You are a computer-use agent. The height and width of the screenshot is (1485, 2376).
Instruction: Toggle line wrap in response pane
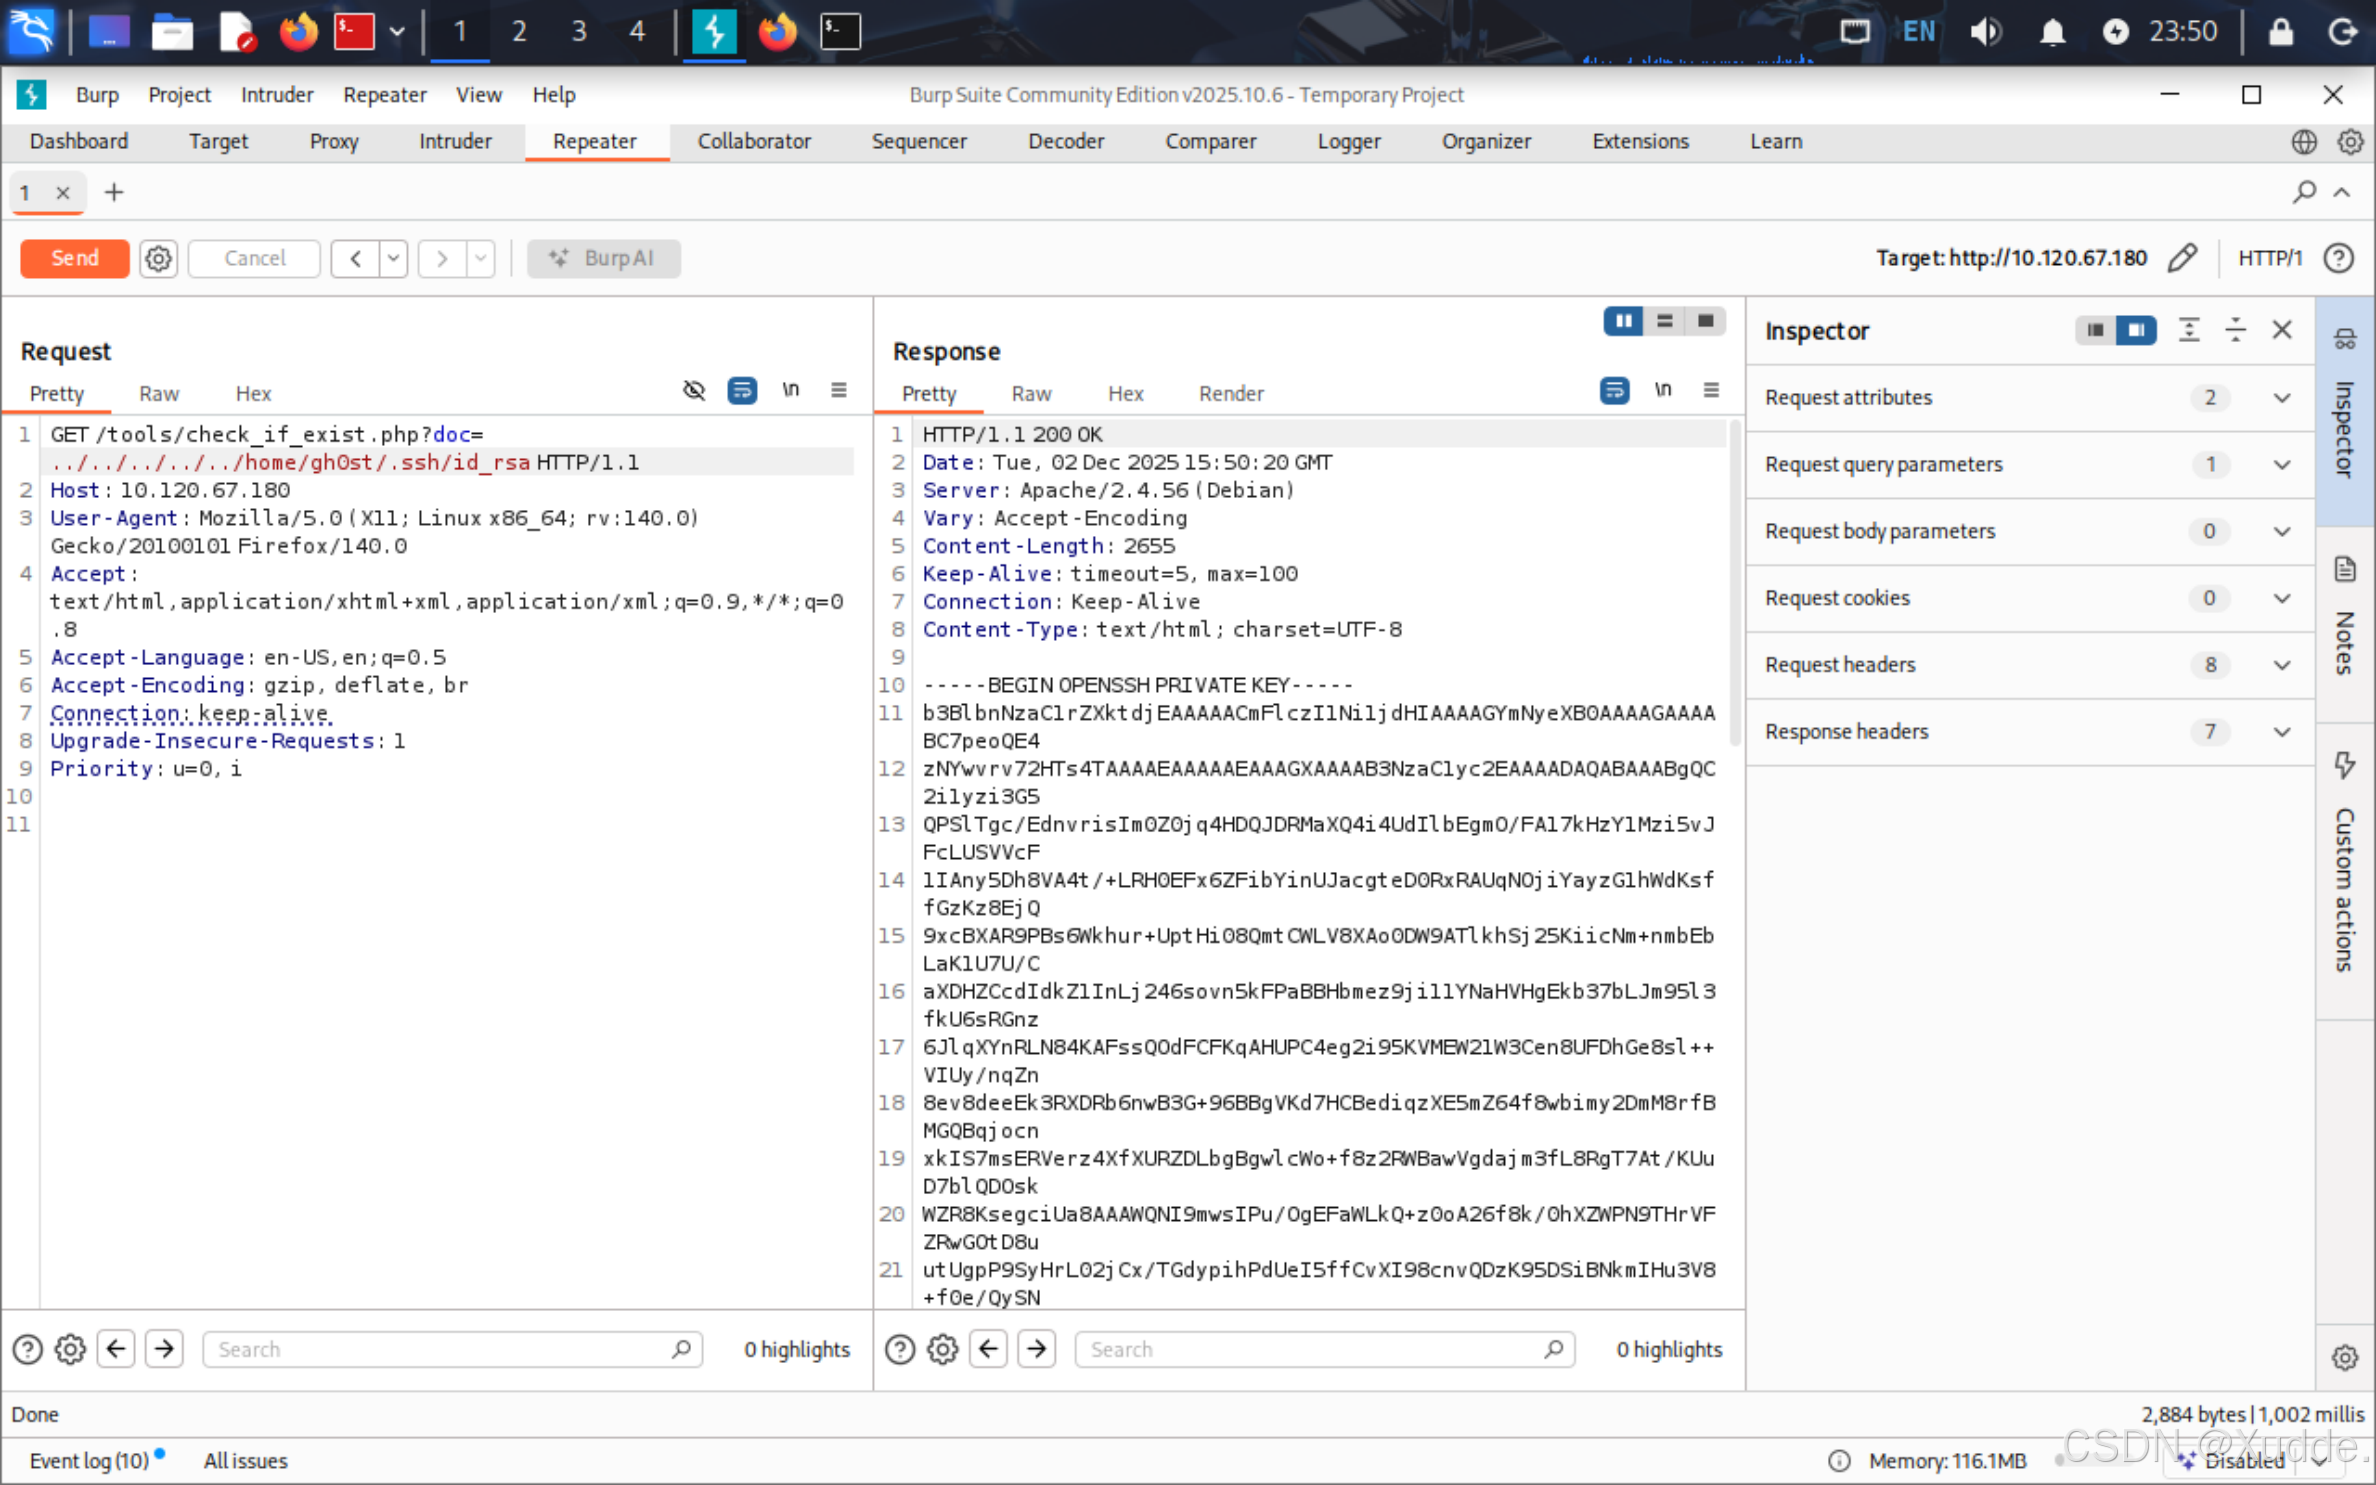pos(1614,391)
